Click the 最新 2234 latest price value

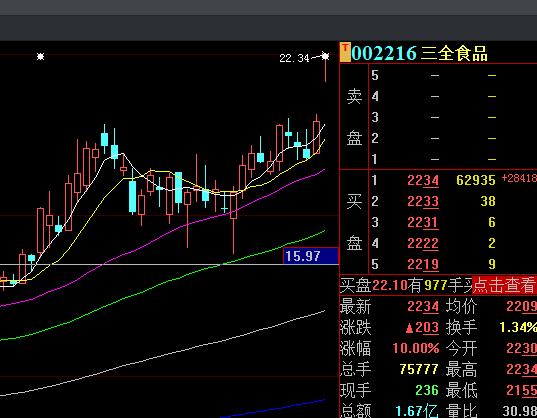423,306
